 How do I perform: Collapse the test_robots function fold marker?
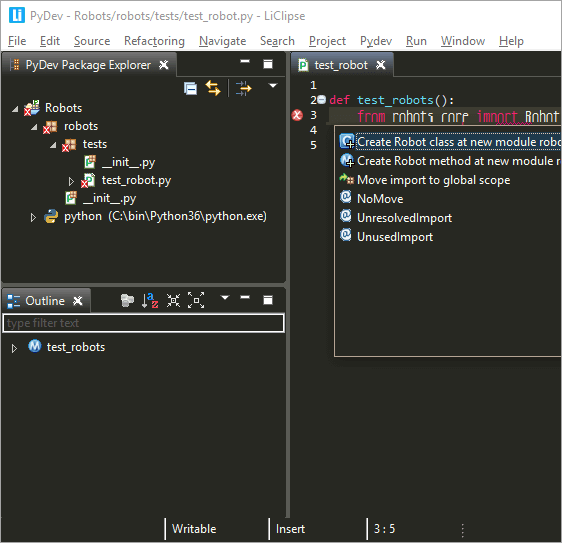pos(322,99)
